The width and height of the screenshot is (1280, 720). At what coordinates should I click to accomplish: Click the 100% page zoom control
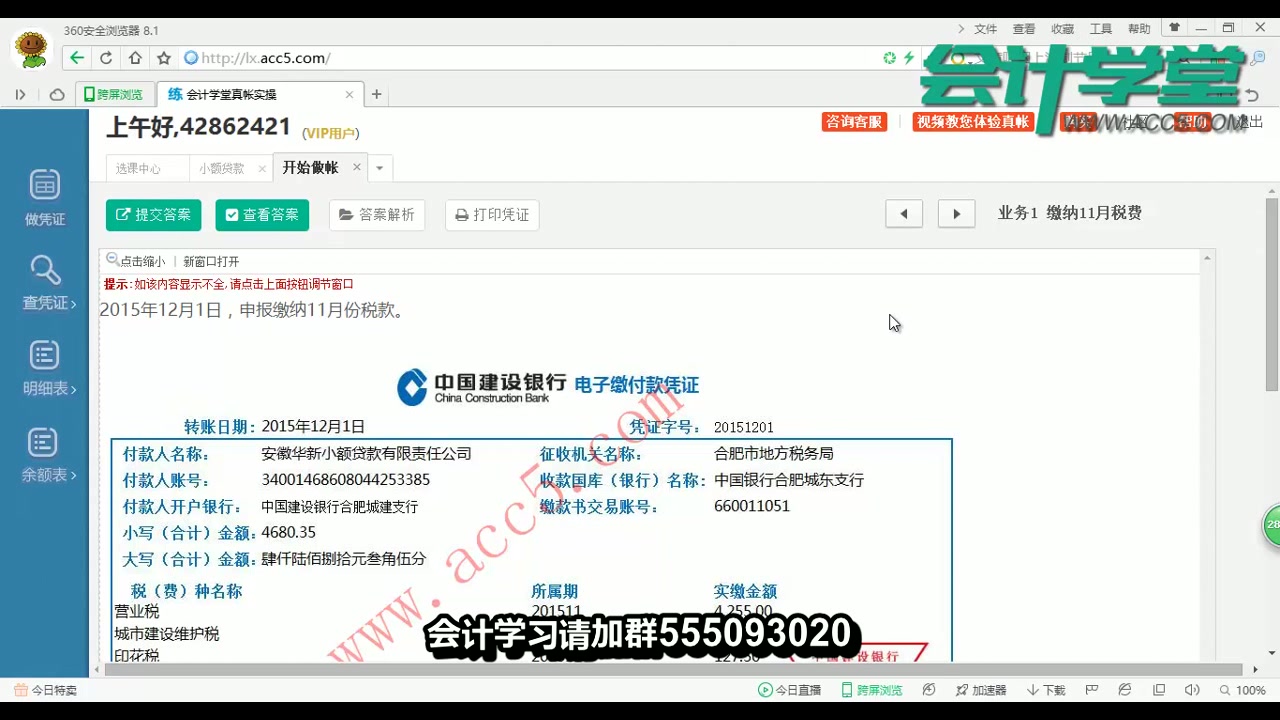pyautogui.click(x=1242, y=690)
